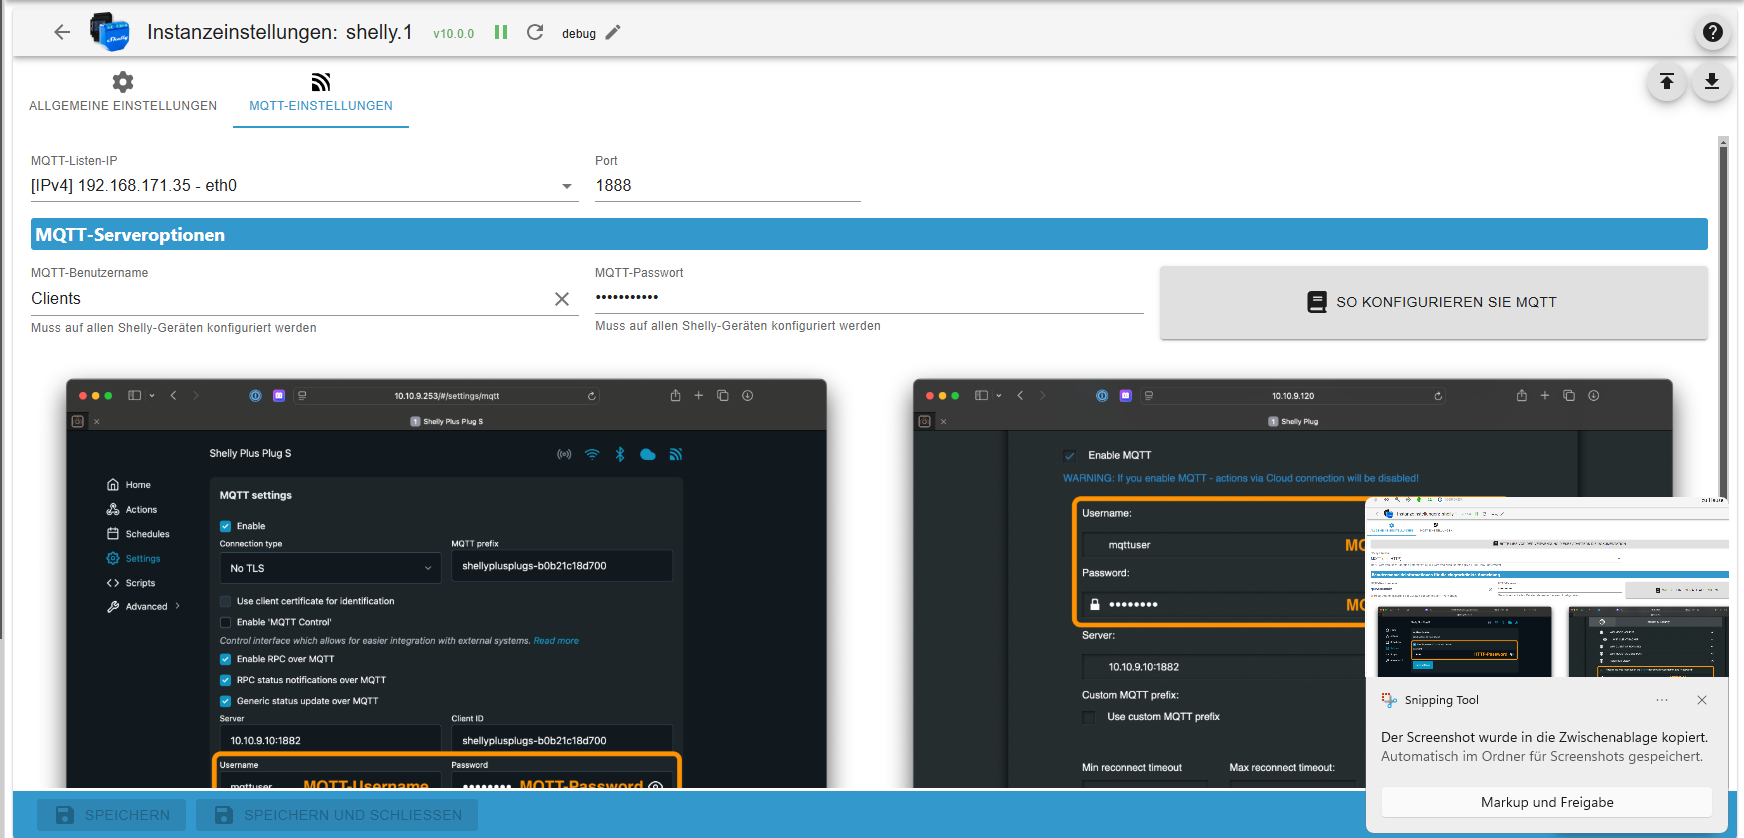Click the Snipping Tool app icon
Screen dimensions: 1744x838
pos(1389,700)
